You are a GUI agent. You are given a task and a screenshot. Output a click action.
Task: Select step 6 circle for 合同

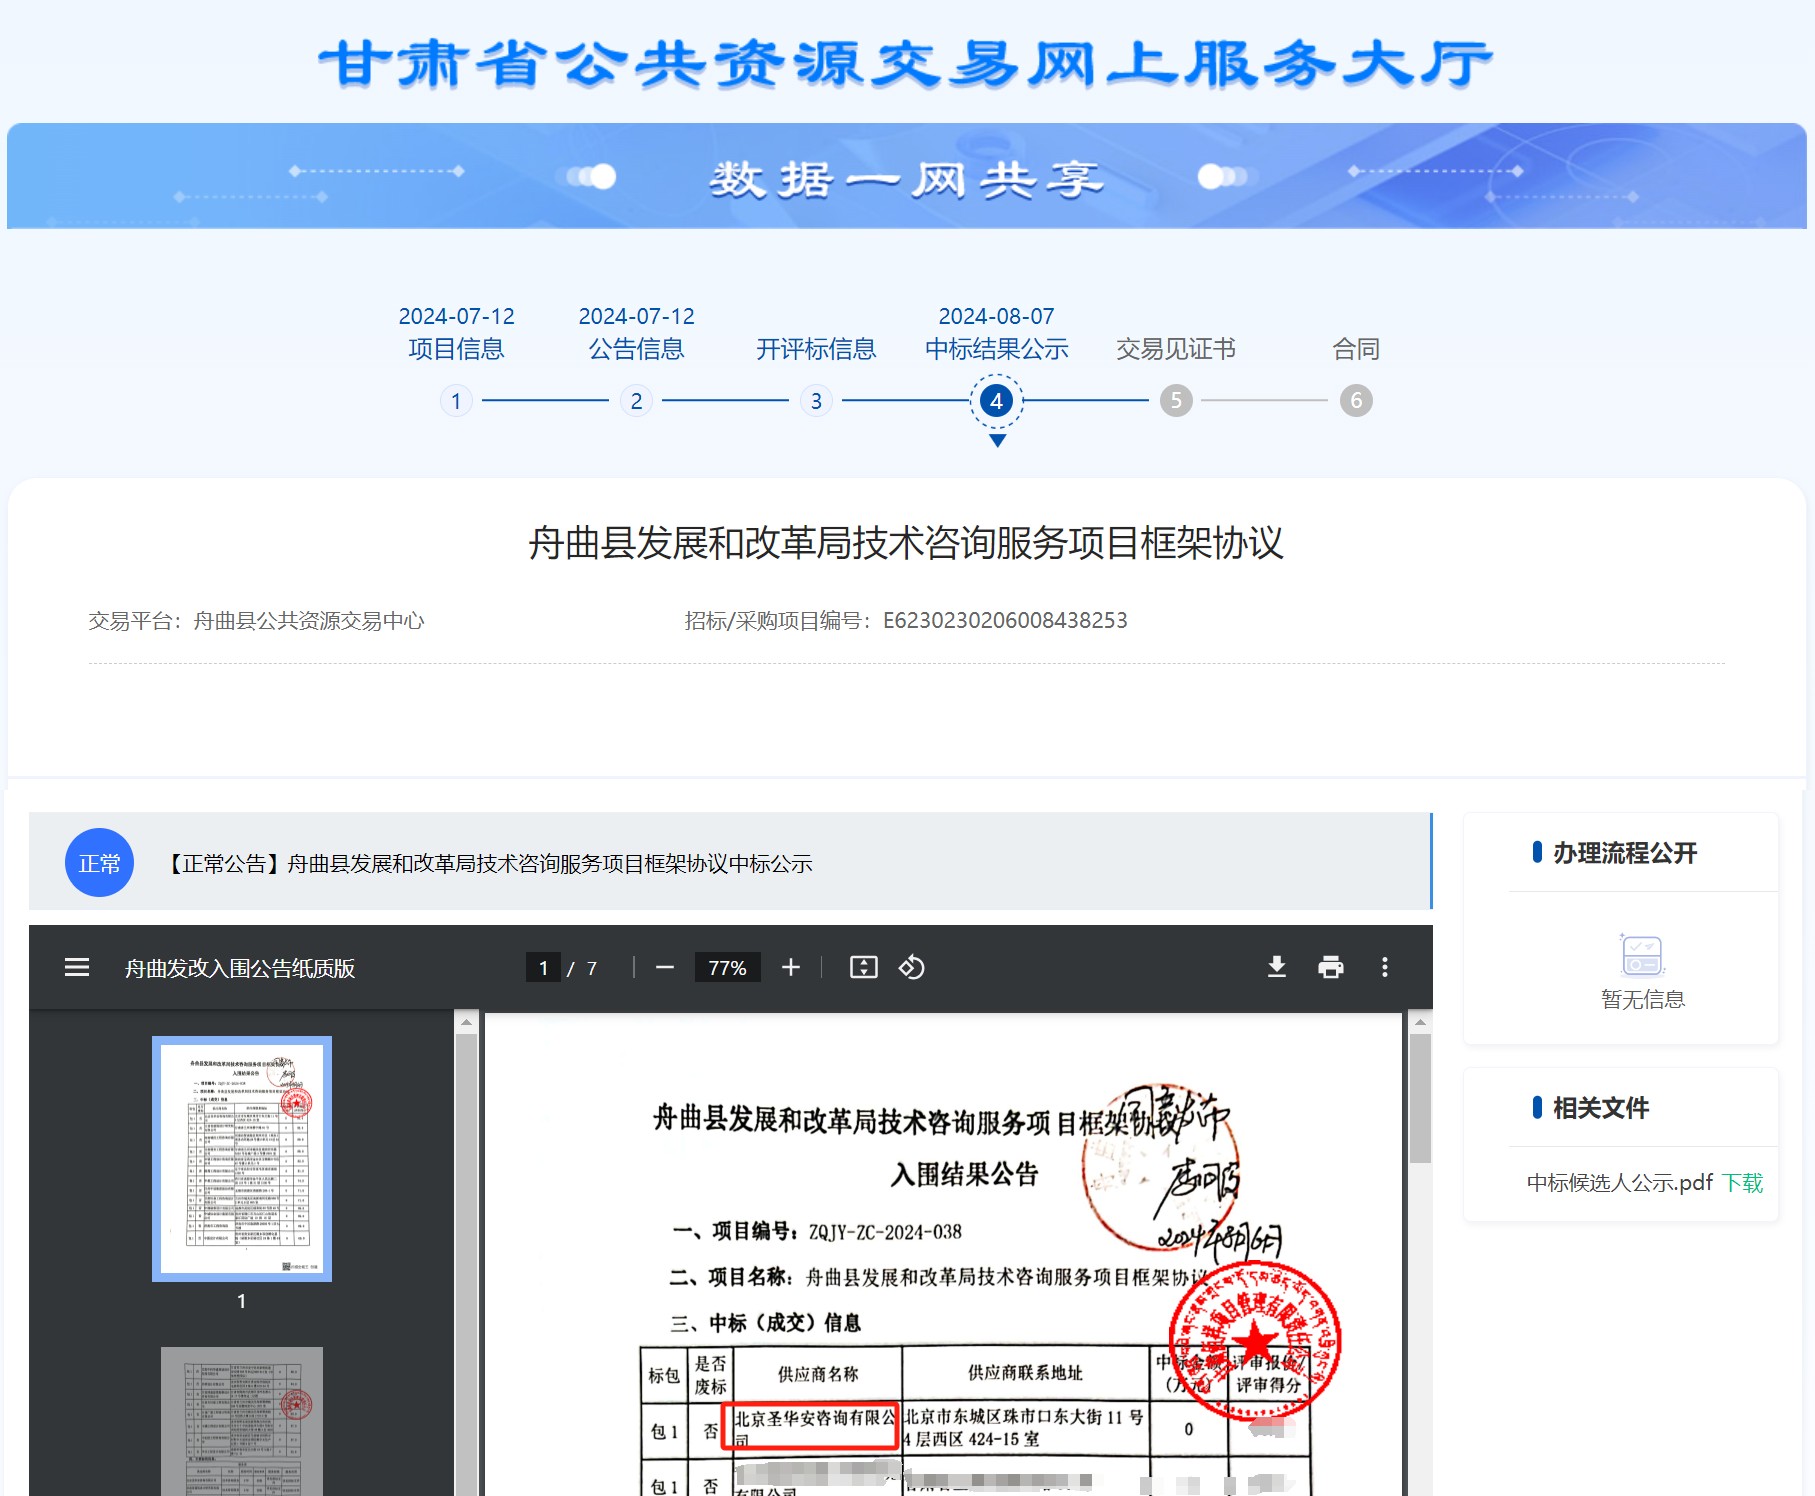pos(1356,401)
